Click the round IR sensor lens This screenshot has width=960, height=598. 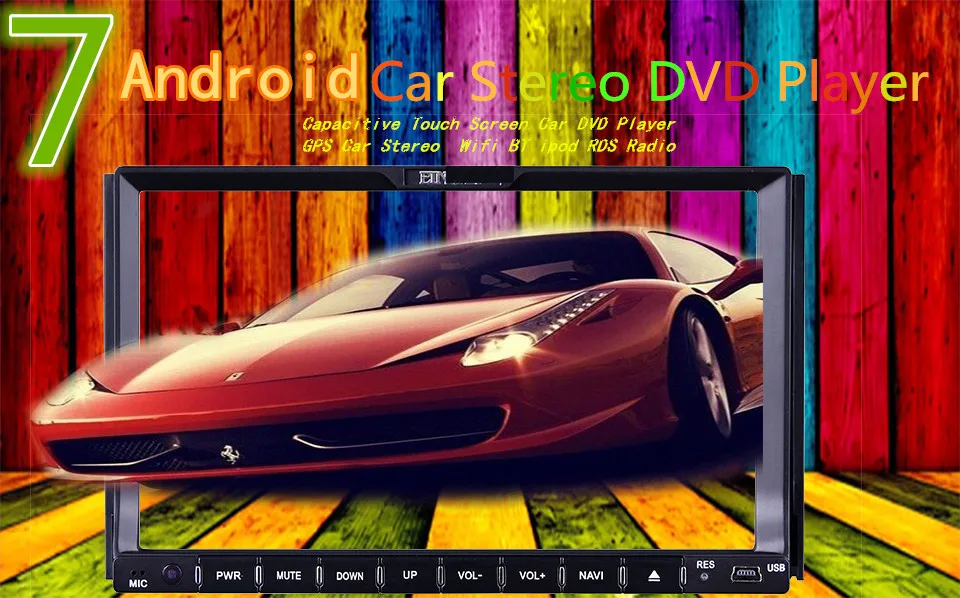[172, 574]
